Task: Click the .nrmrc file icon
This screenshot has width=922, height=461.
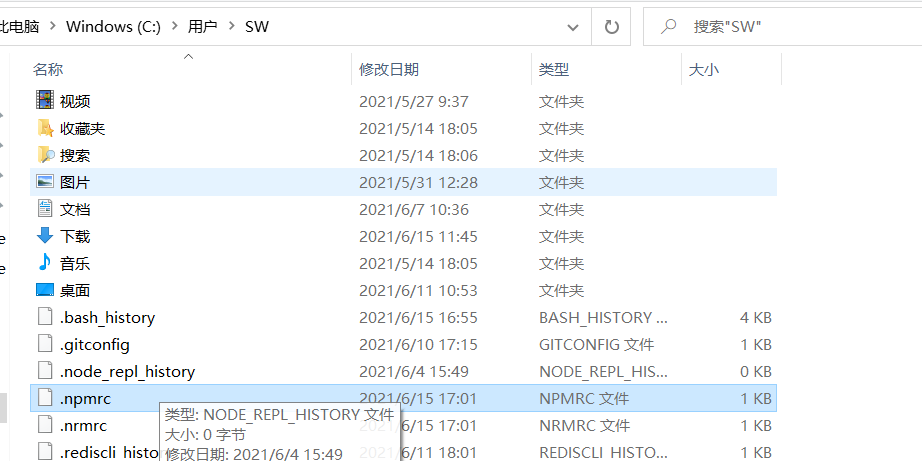Action: click(x=45, y=425)
